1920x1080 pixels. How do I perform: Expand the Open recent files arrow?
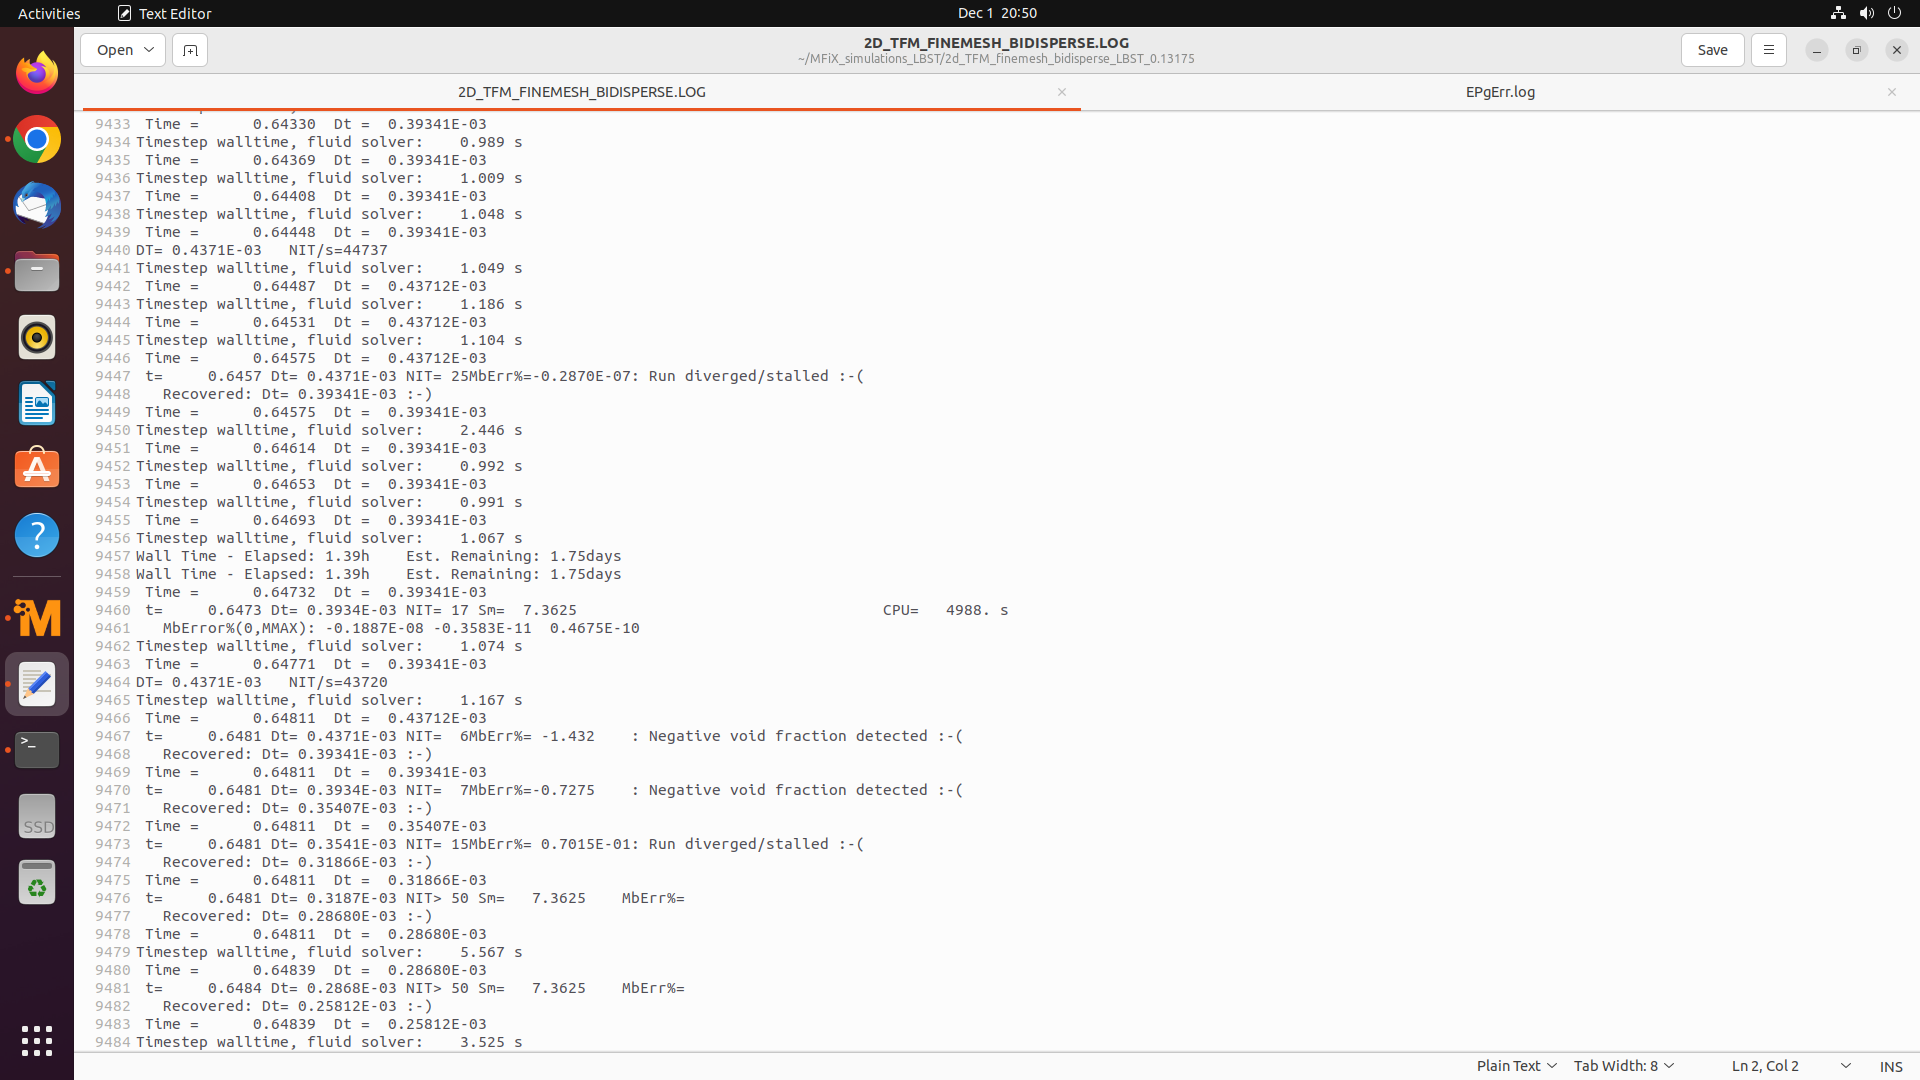click(149, 50)
